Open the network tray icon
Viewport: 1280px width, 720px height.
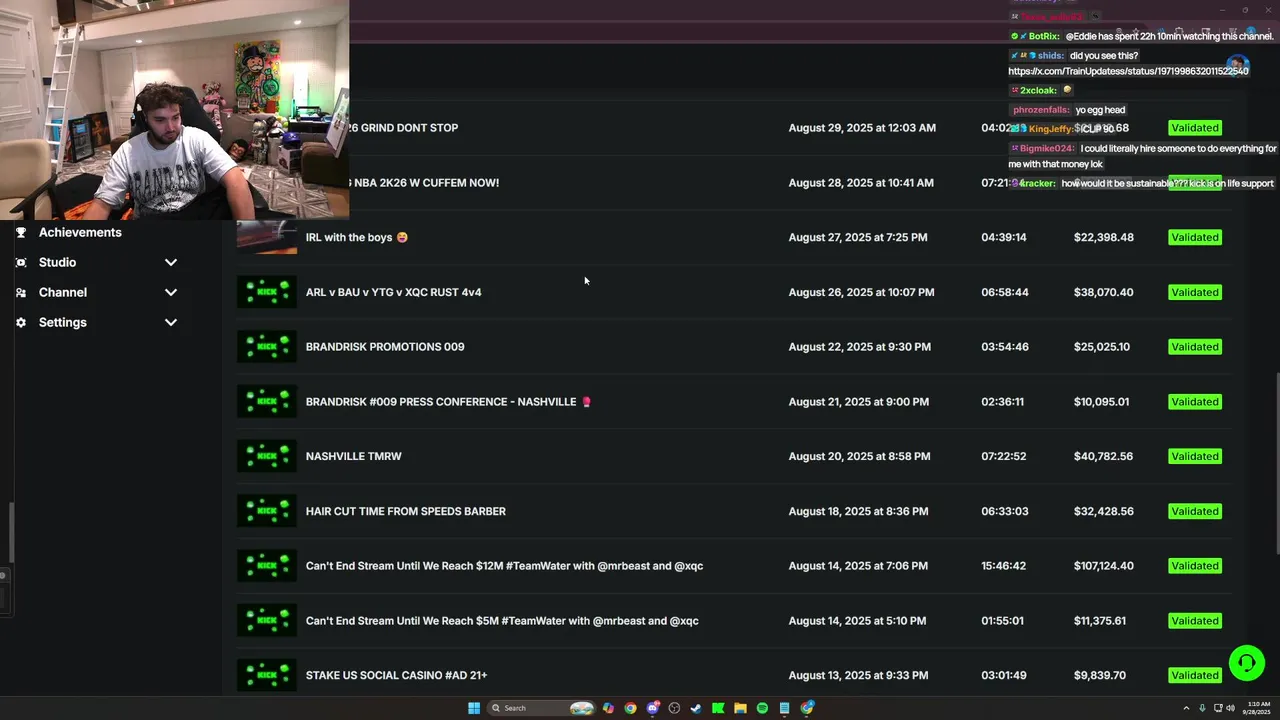click(1218, 708)
